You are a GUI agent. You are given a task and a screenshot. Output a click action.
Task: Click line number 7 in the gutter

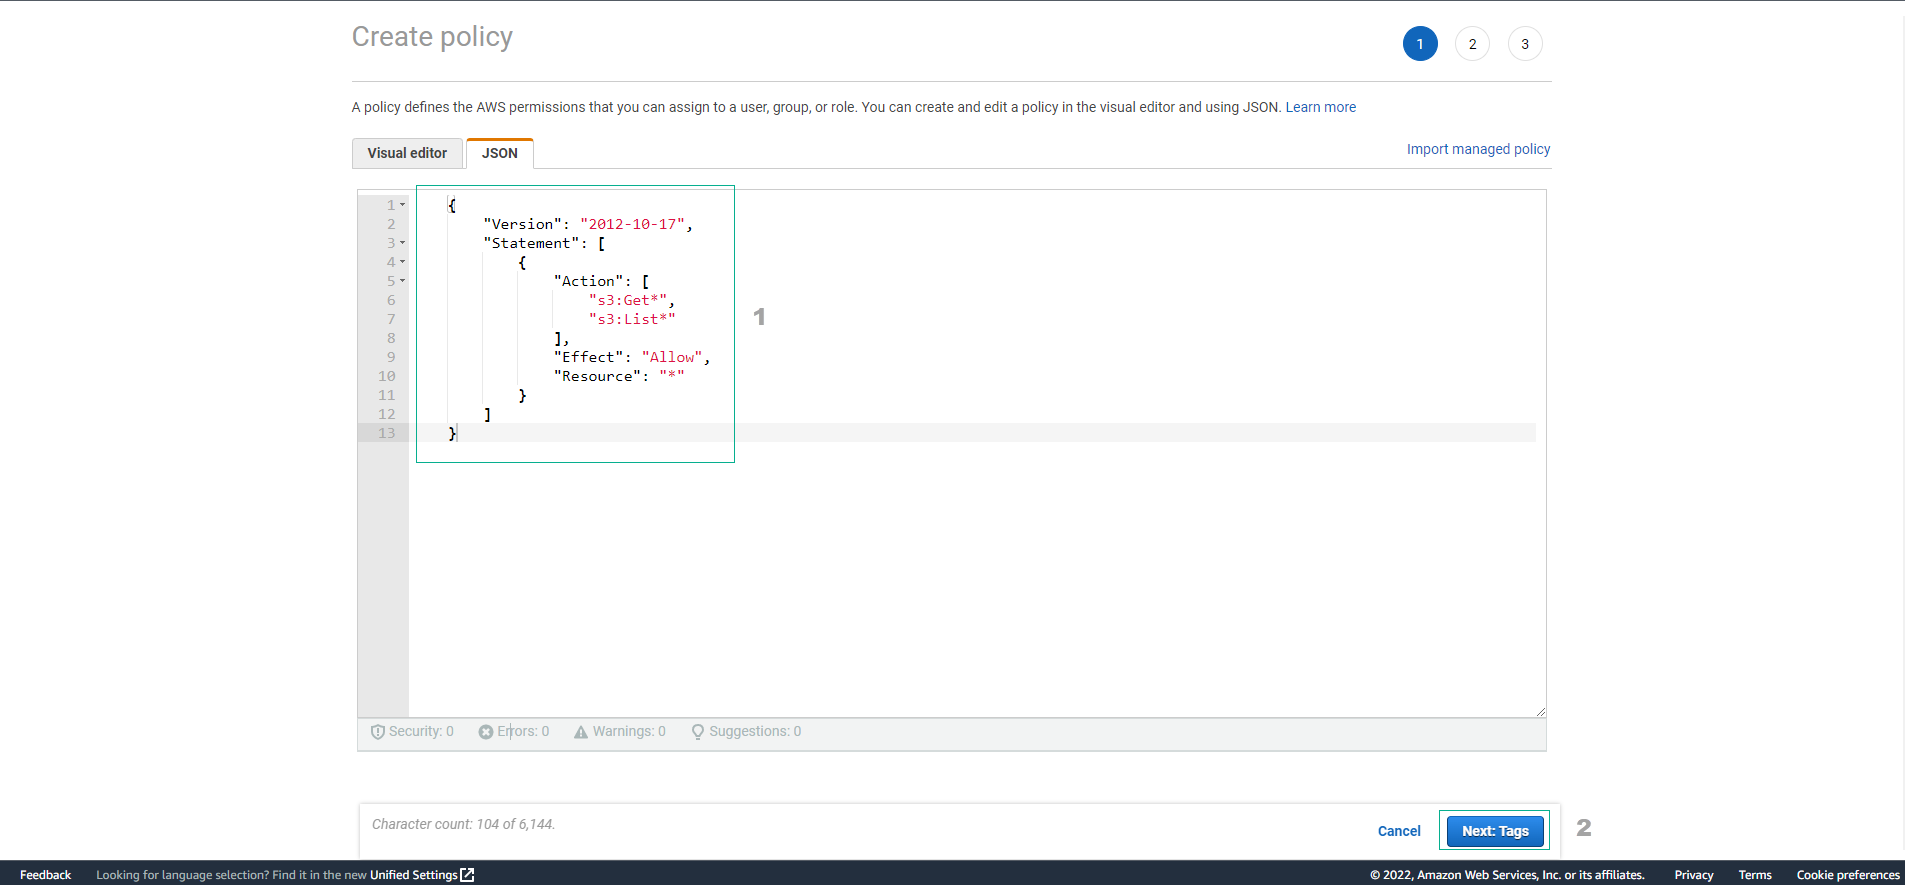tap(391, 319)
